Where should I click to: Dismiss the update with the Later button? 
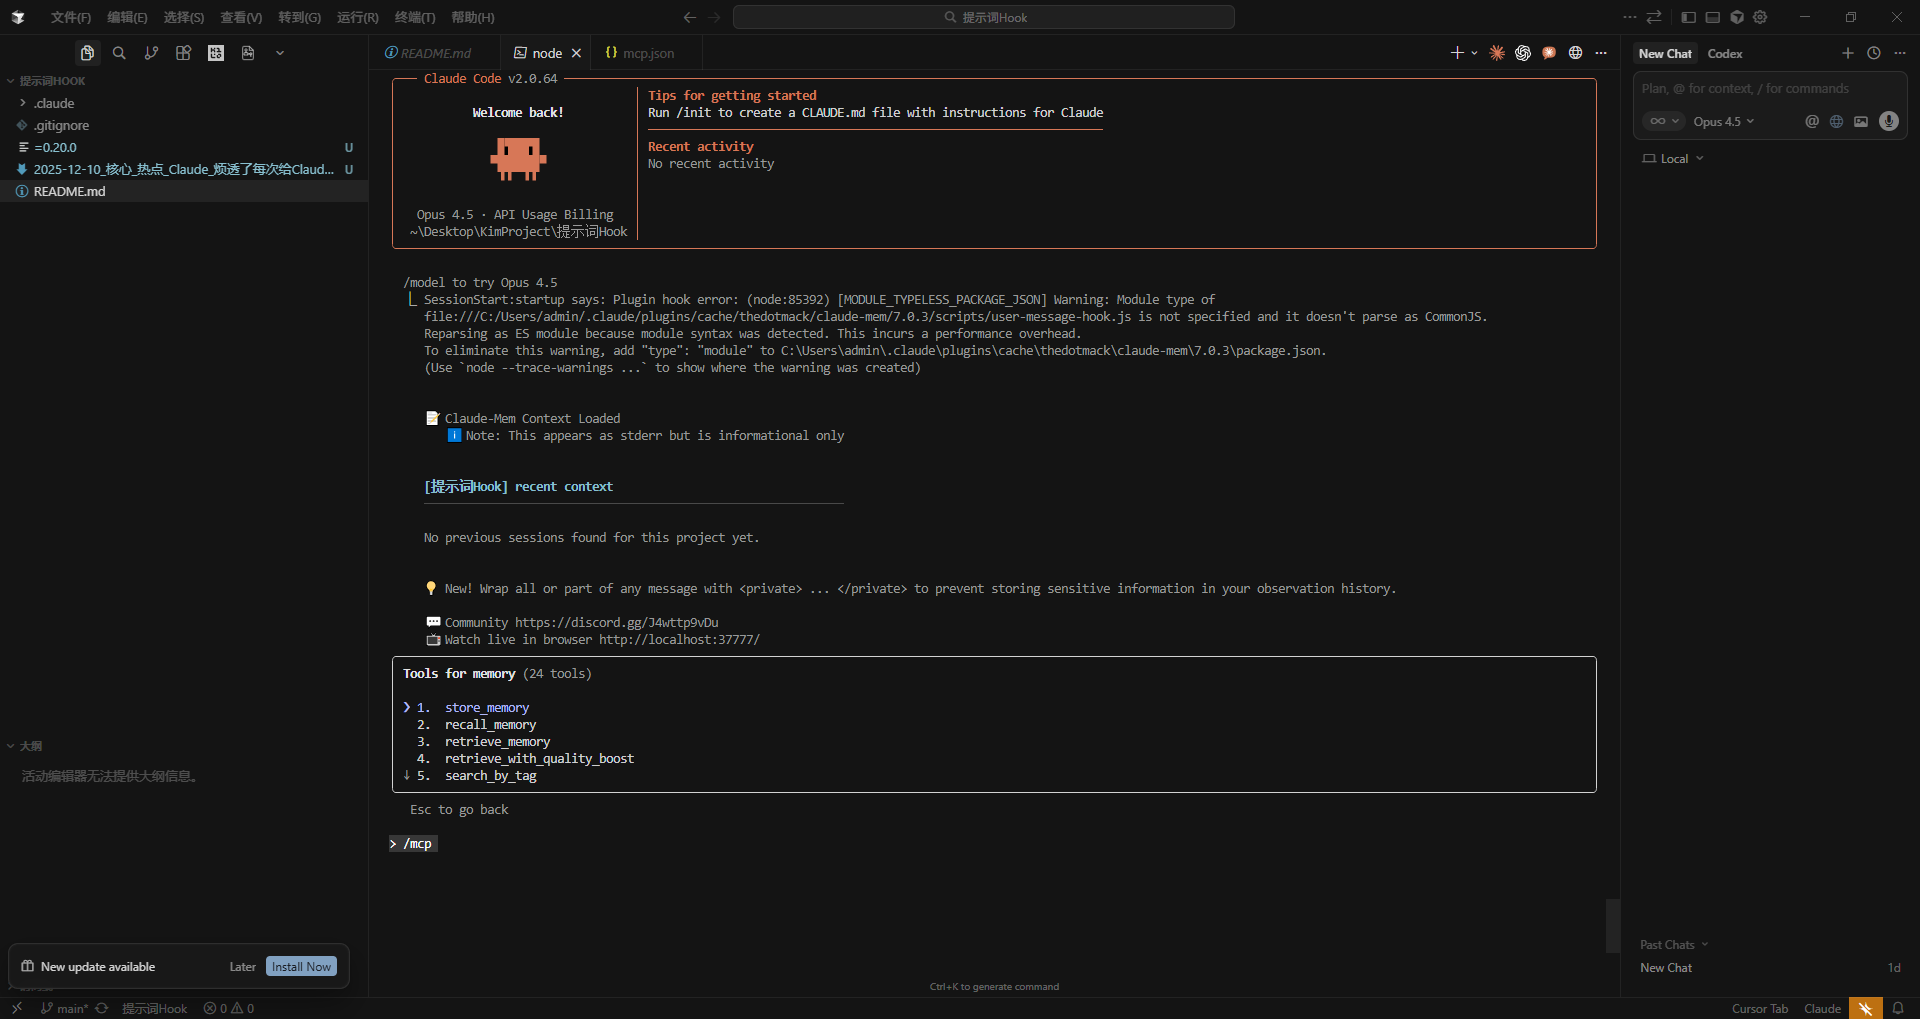coord(242,966)
